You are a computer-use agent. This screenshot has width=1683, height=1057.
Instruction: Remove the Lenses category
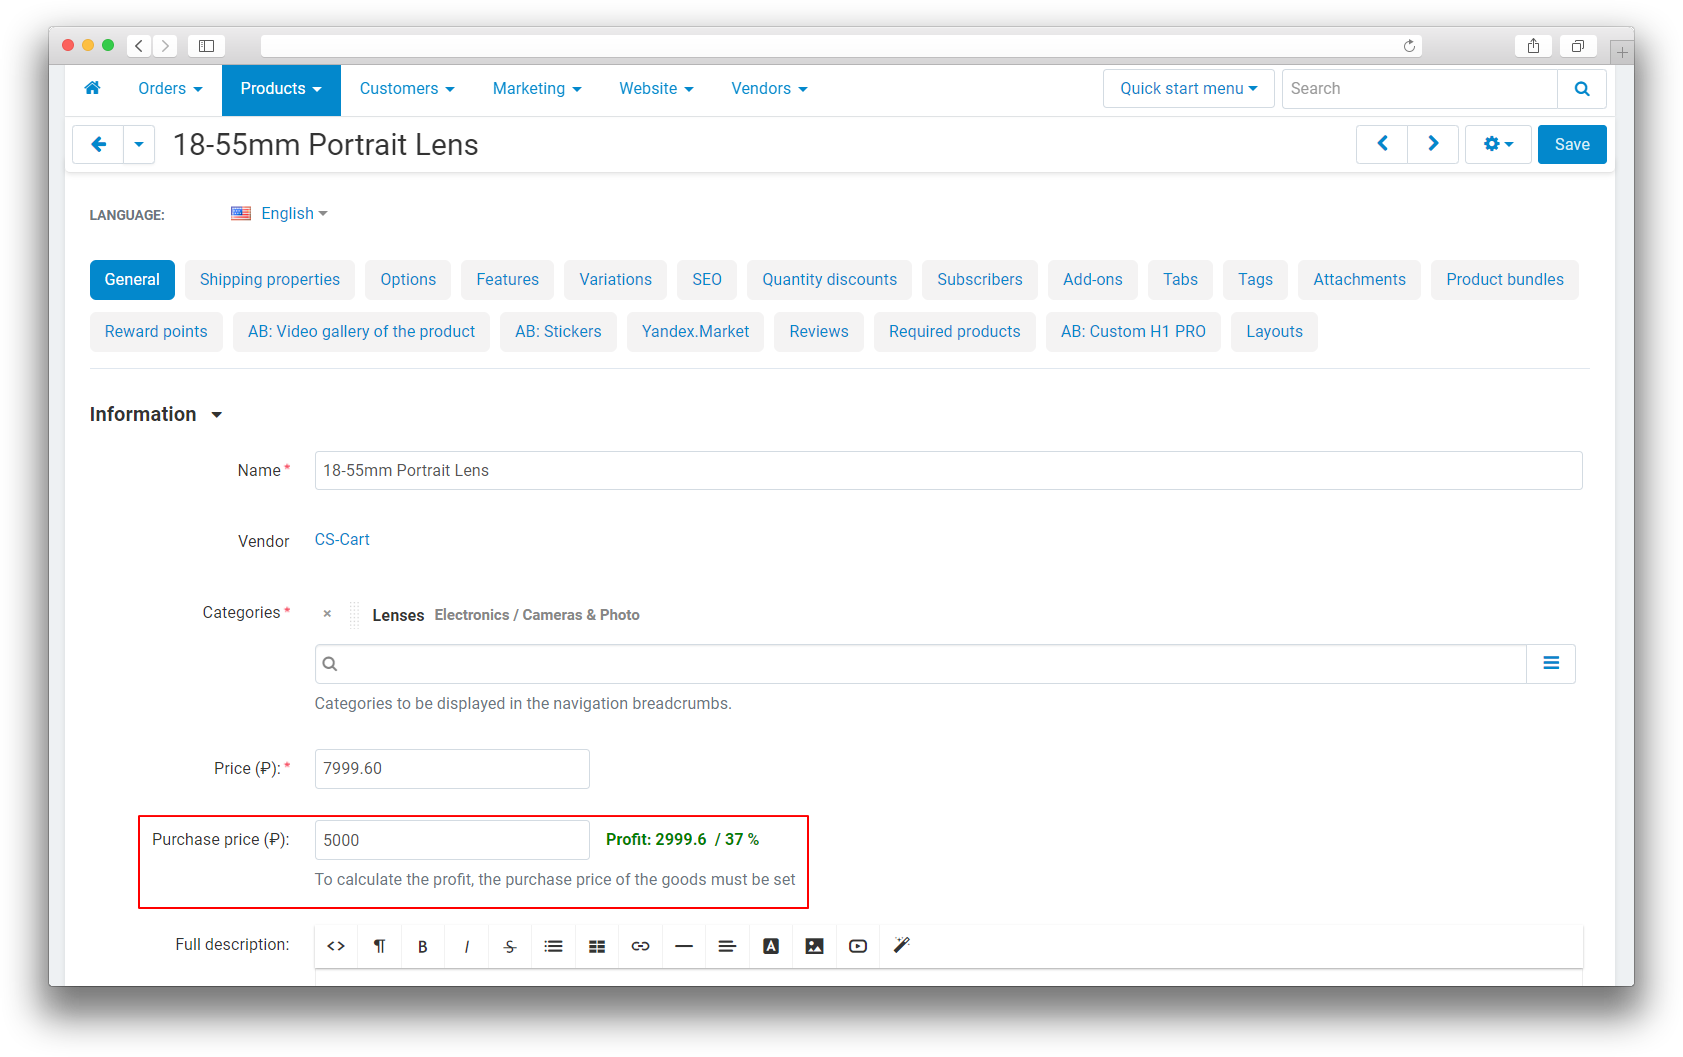327,614
